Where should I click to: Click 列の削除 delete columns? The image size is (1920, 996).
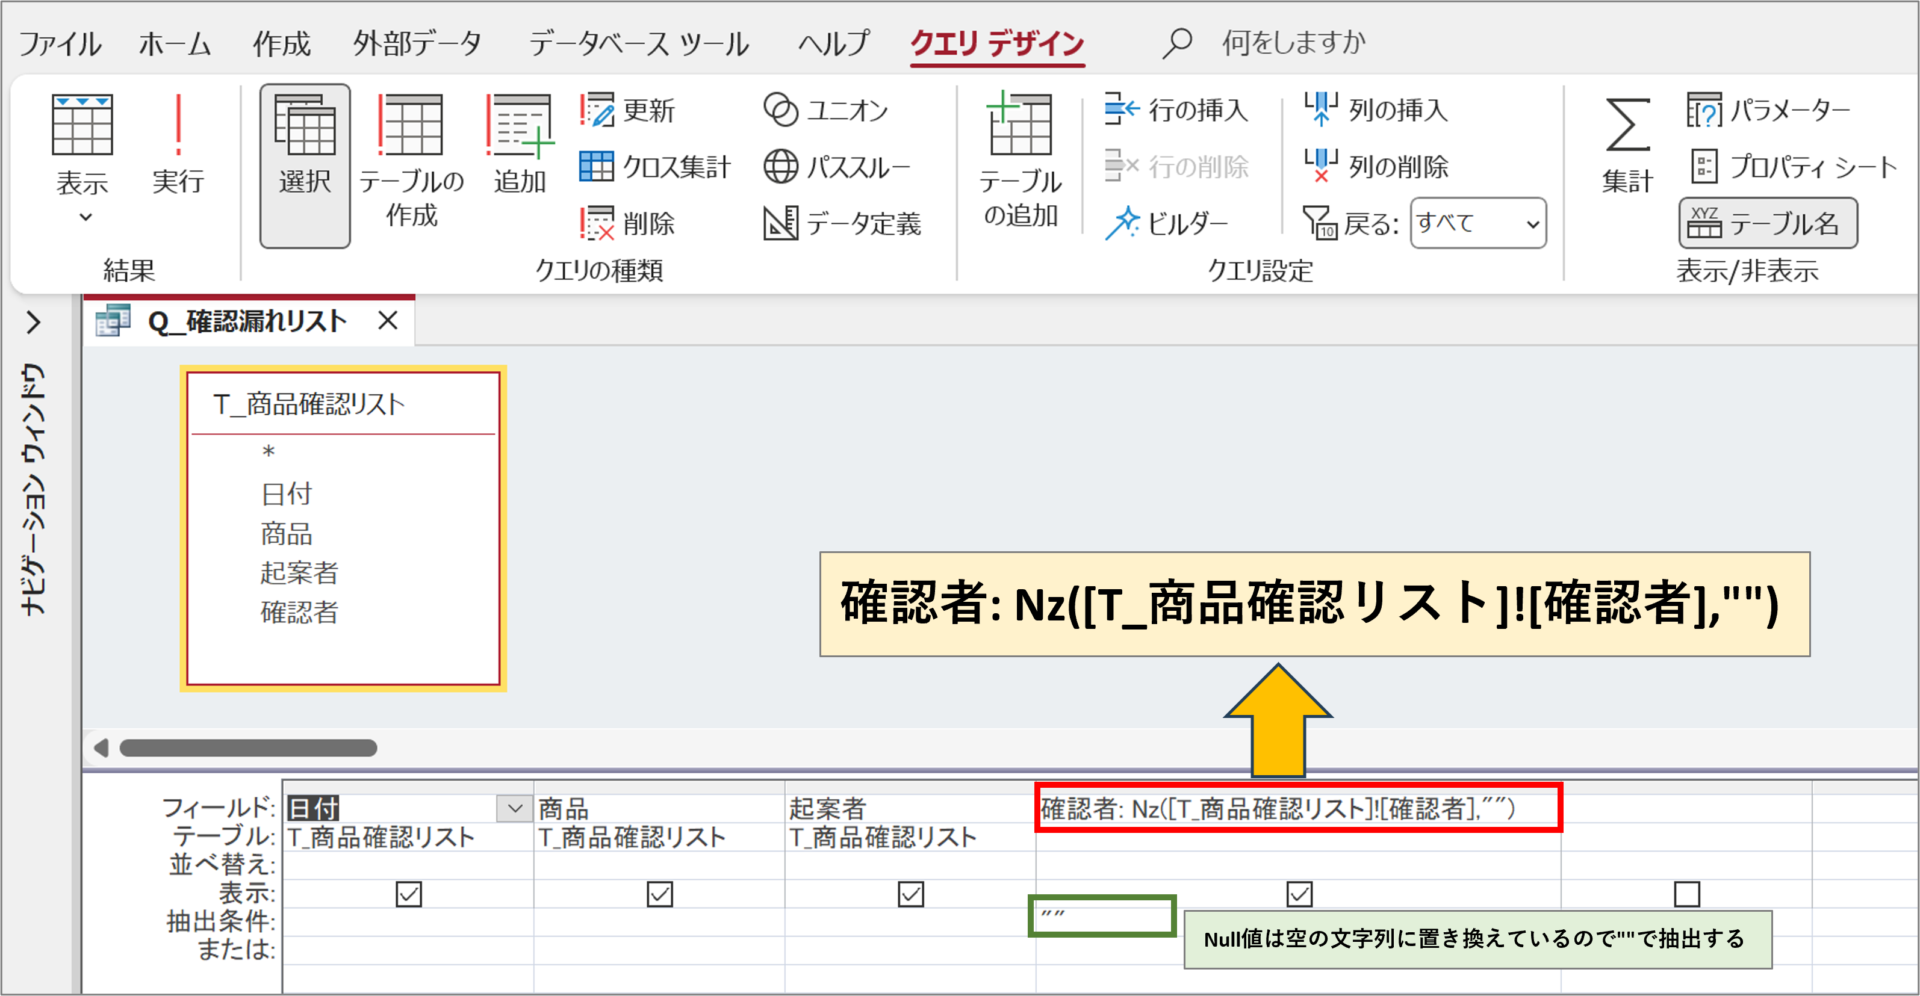tap(1377, 167)
